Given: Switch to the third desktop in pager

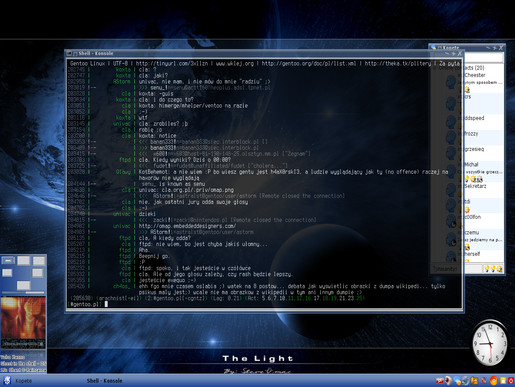Looking at the screenshot, I should coord(39,260).
